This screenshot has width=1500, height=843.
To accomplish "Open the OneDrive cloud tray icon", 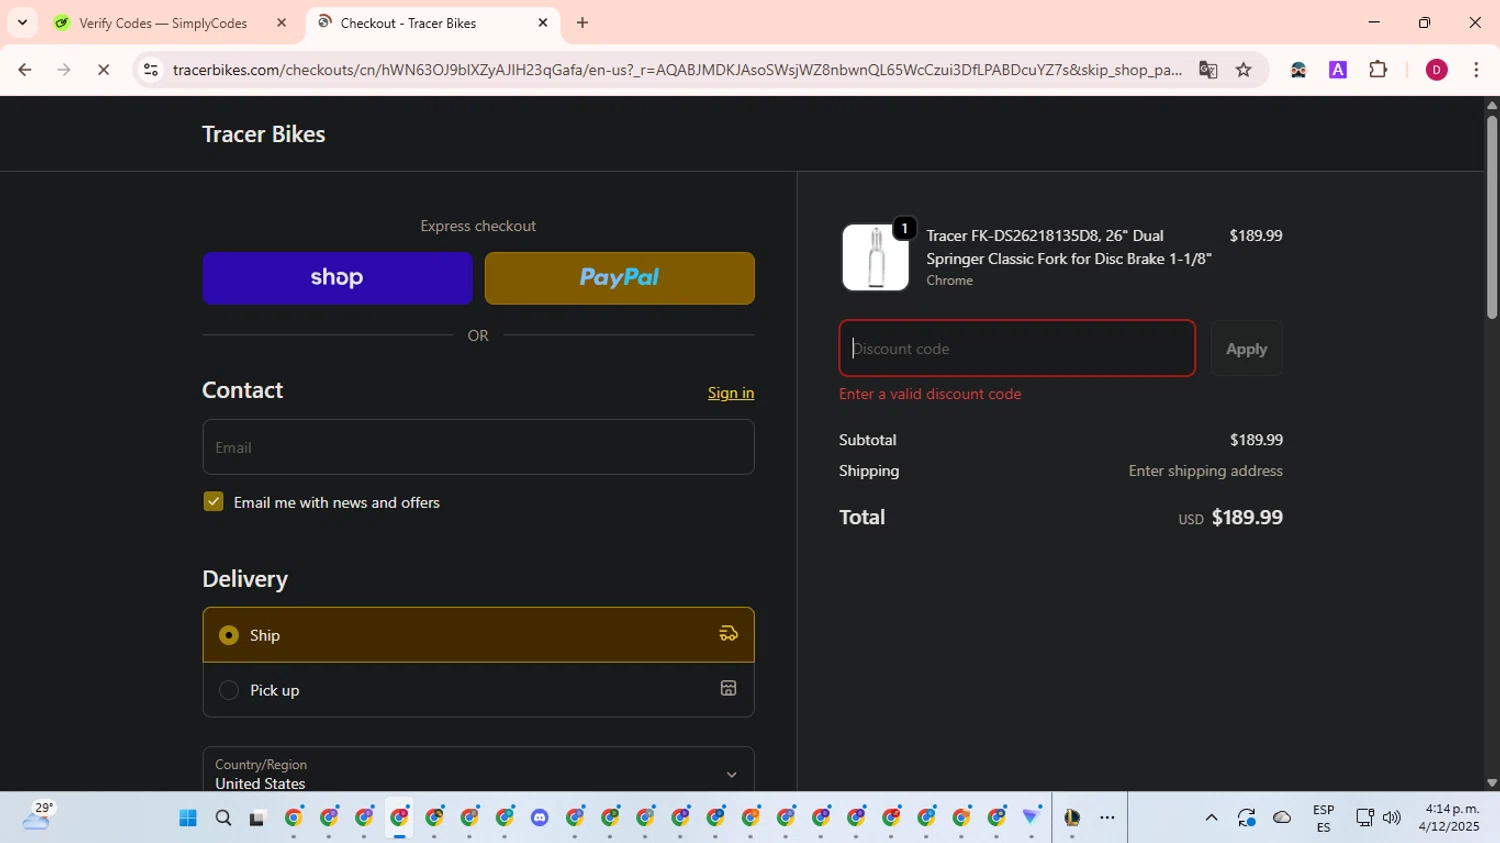I will tap(1282, 818).
